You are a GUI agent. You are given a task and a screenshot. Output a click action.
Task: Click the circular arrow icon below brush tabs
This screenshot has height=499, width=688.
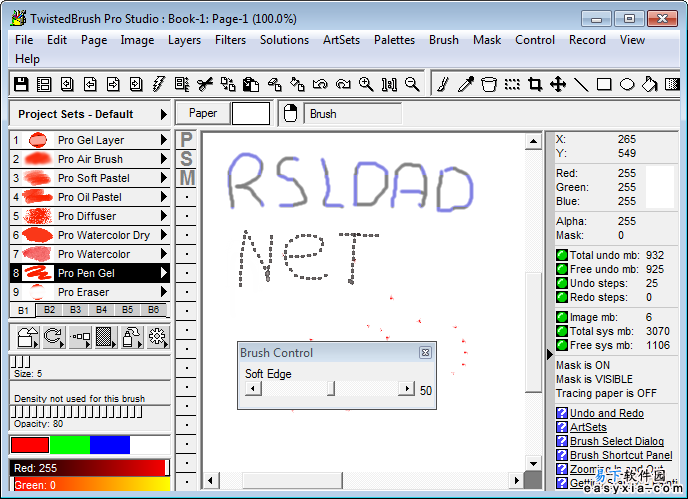[54, 337]
